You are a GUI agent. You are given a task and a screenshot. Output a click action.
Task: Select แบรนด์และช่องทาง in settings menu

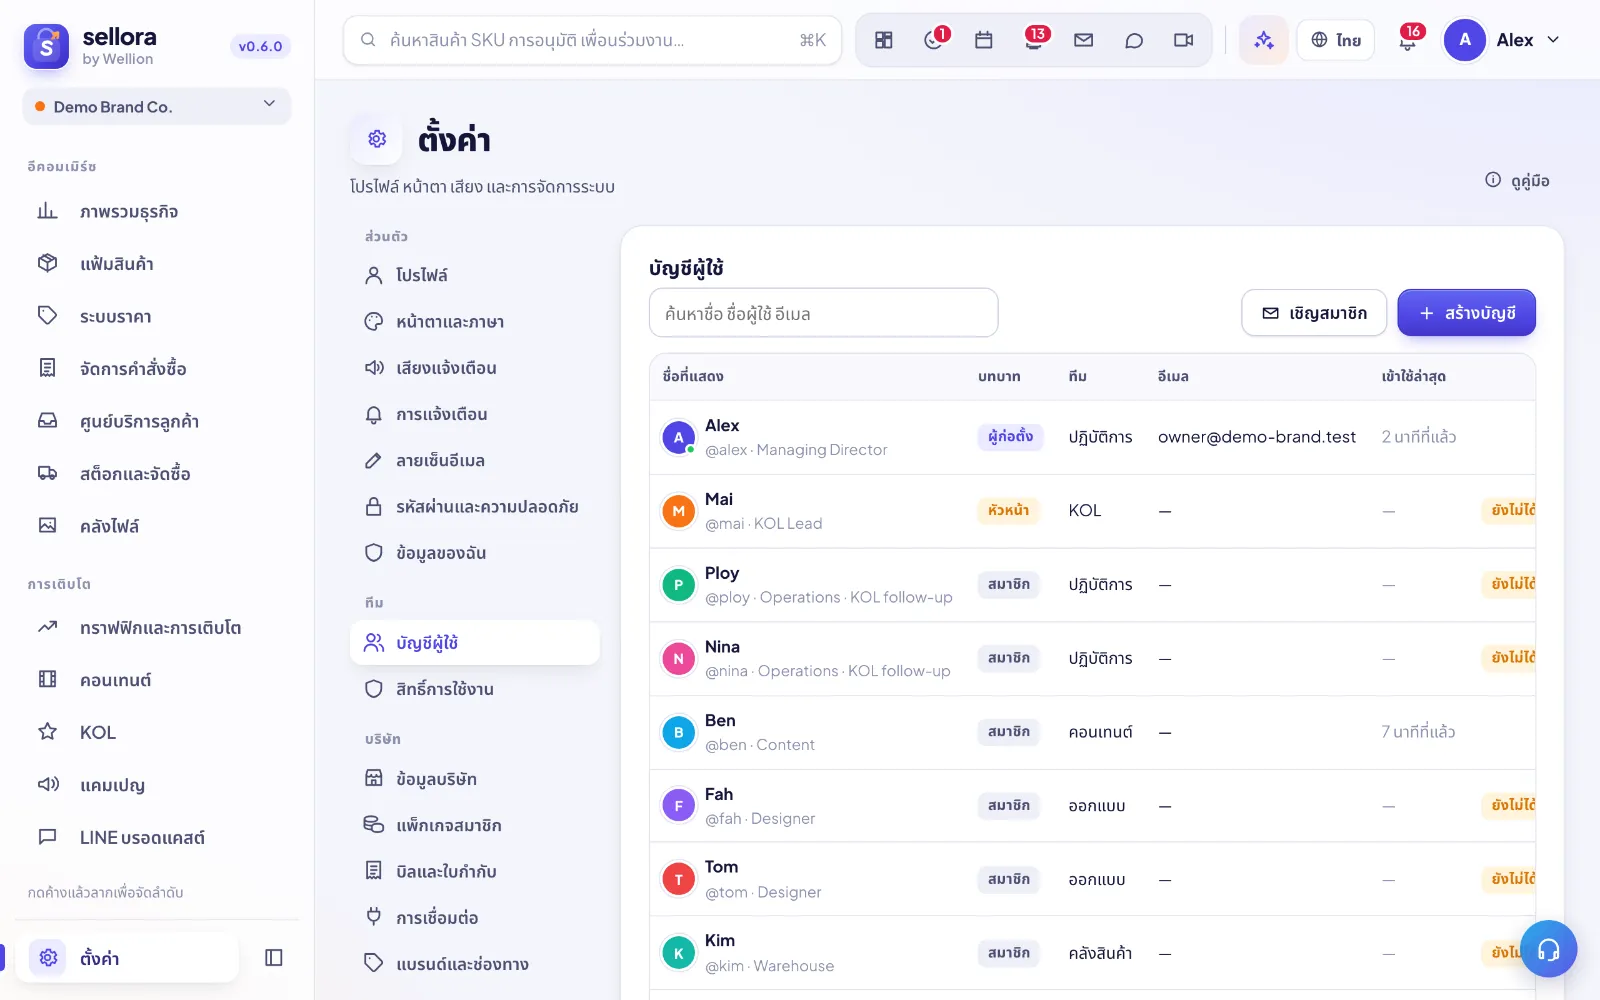coord(475,964)
